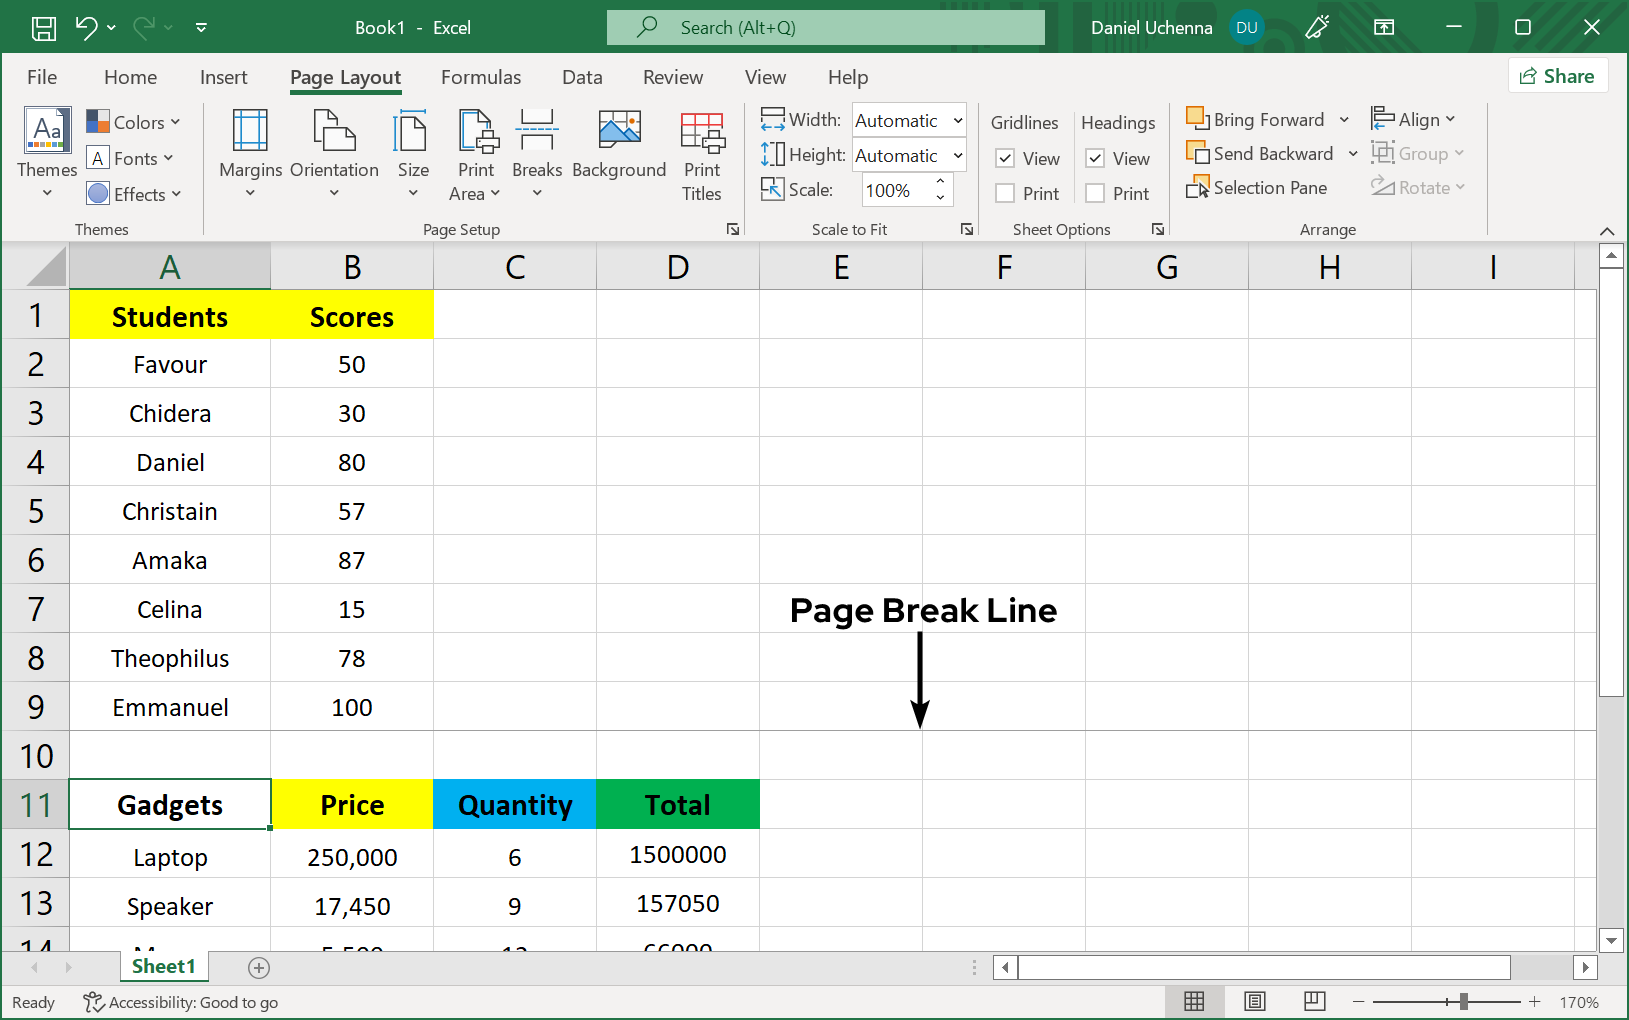Open the Margins options

point(250,152)
